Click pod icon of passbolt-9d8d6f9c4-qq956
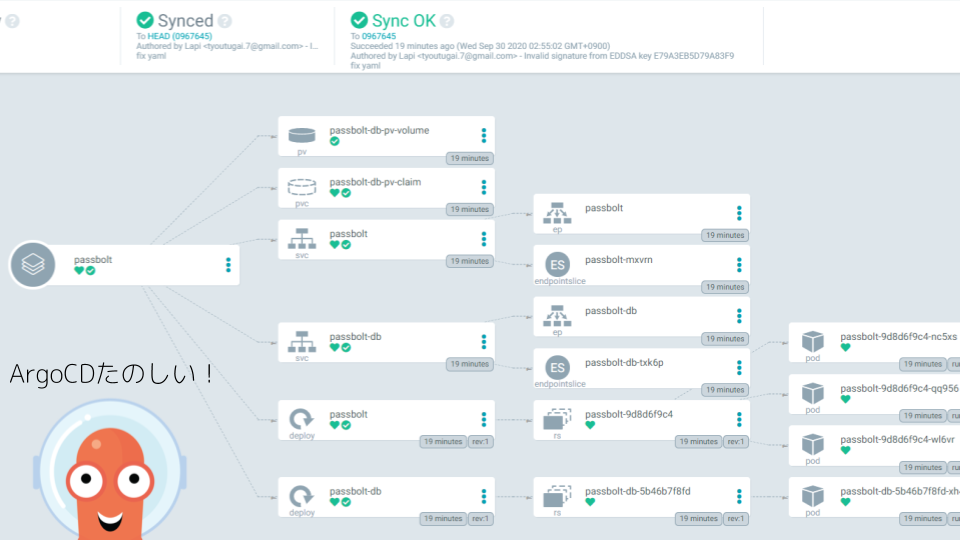Image resolution: width=960 pixels, height=540 pixels. click(x=812, y=393)
